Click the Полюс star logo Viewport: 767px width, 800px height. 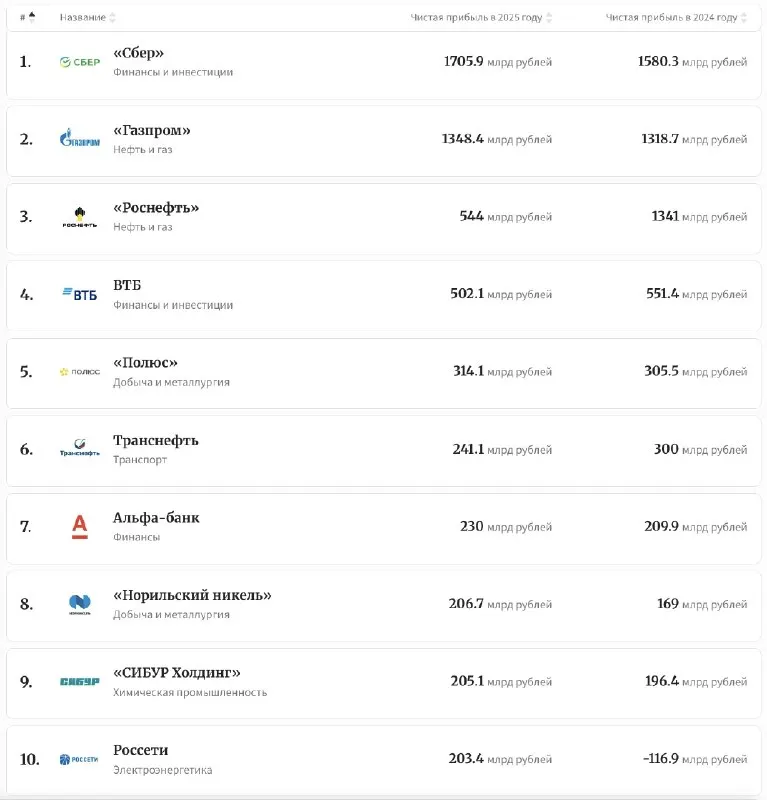pos(80,371)
